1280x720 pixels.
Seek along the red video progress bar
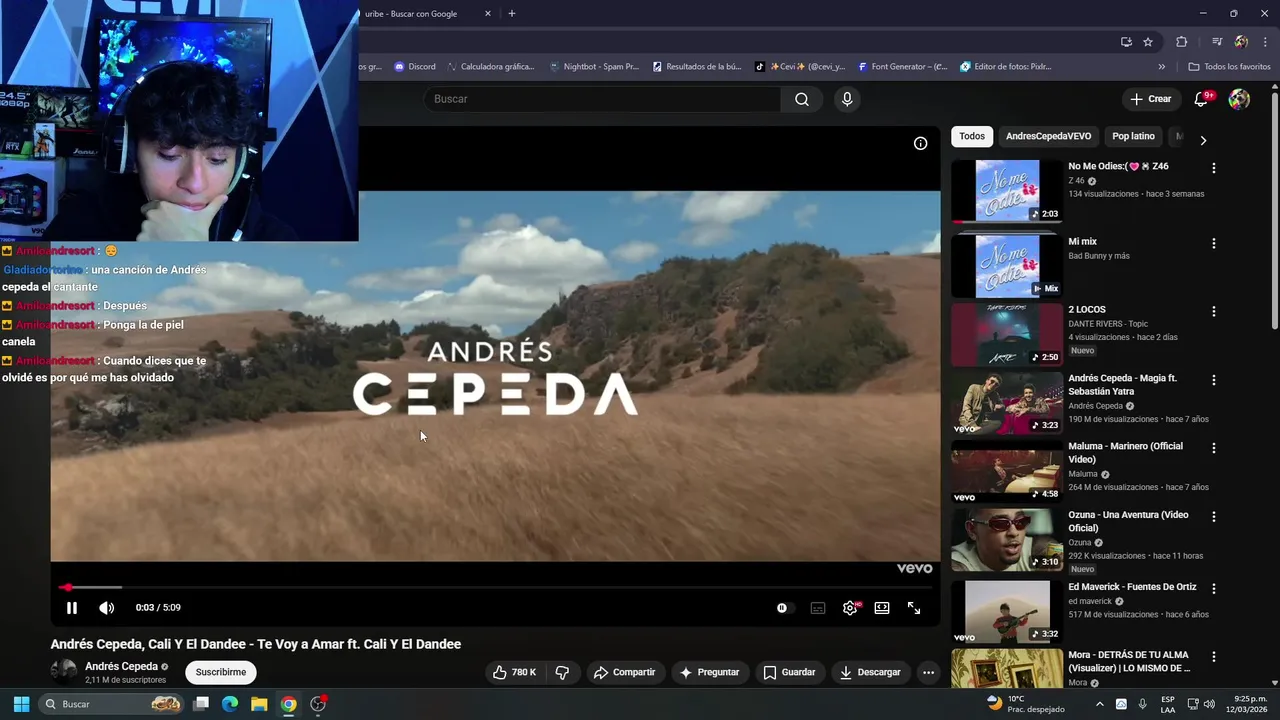pyautogui.click(x=495, y=587)
